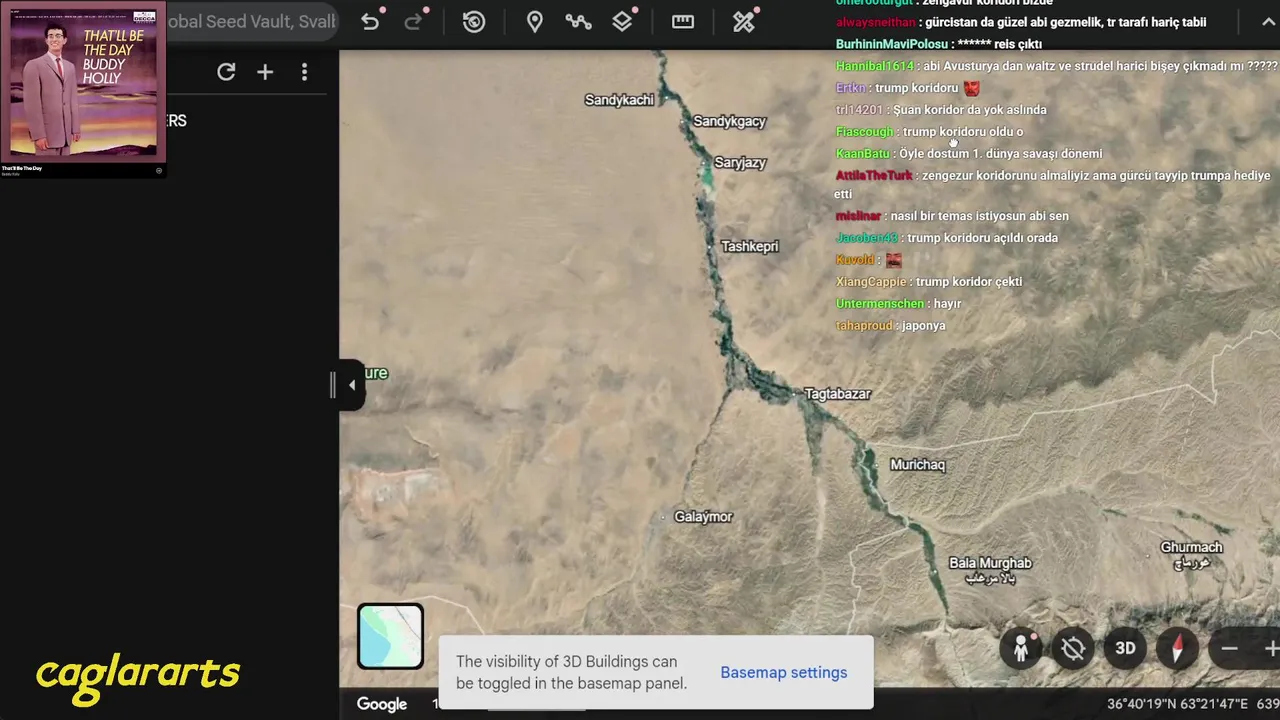The width and height of the screenshot is (1280, 720).
Task: Click the red compass north icon
Action: coord(1177,649)
